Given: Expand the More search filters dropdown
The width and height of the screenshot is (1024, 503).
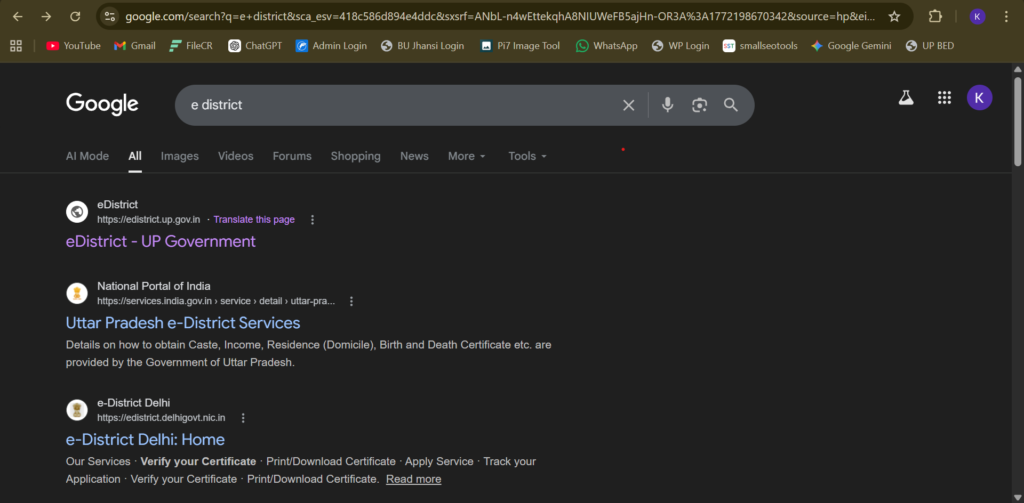Looking at the screenshot, I should click(466, 156).
